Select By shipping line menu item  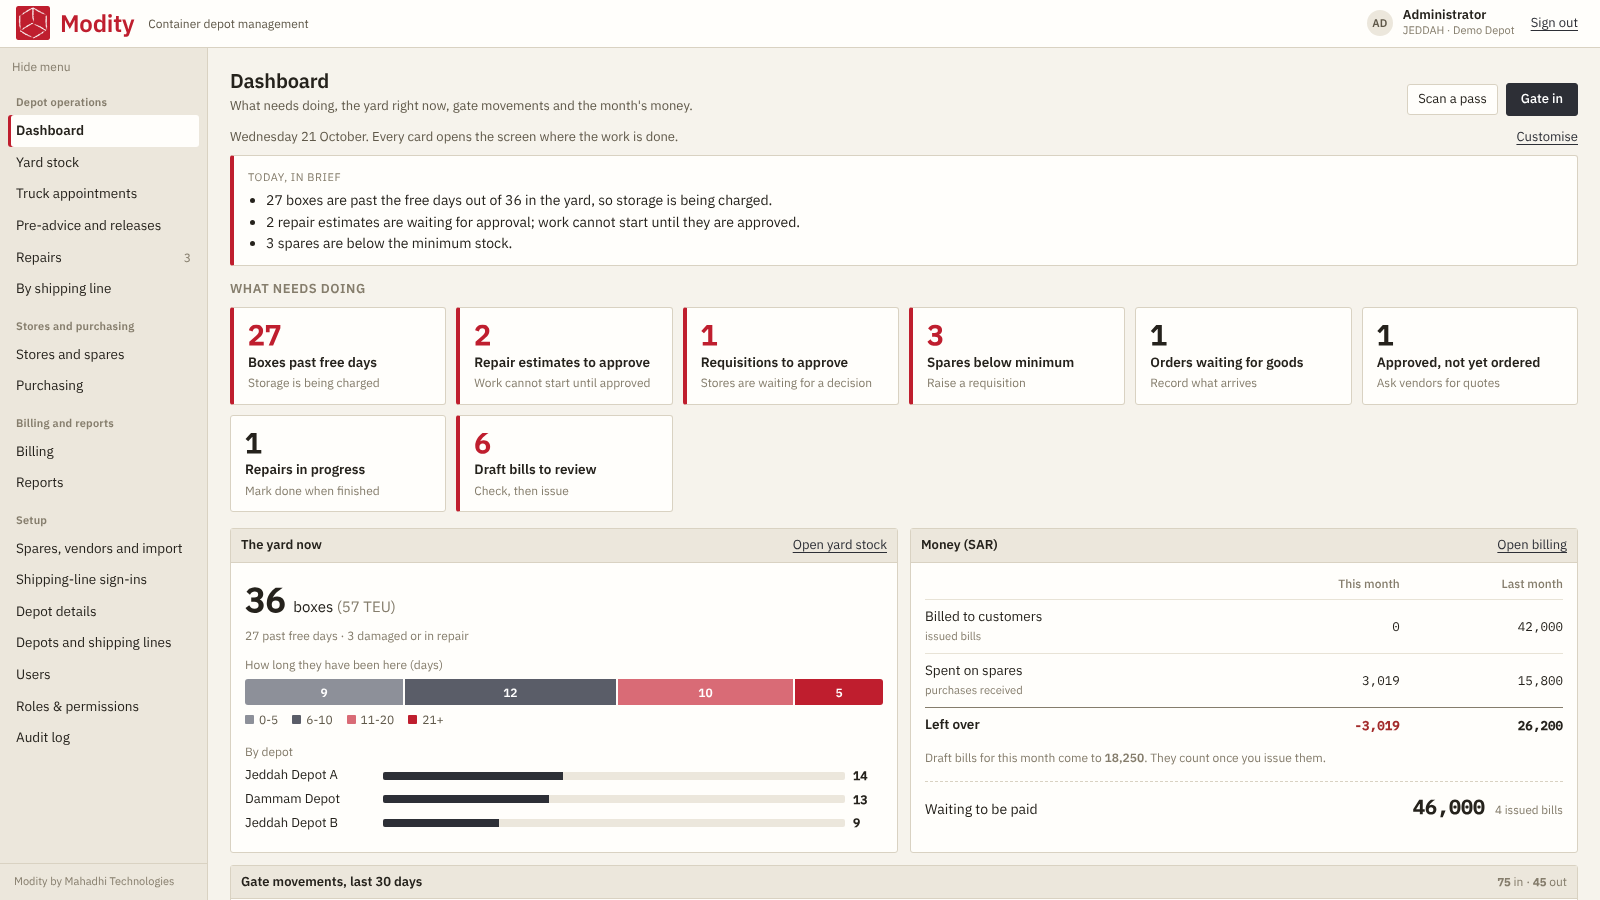point(104,289)
